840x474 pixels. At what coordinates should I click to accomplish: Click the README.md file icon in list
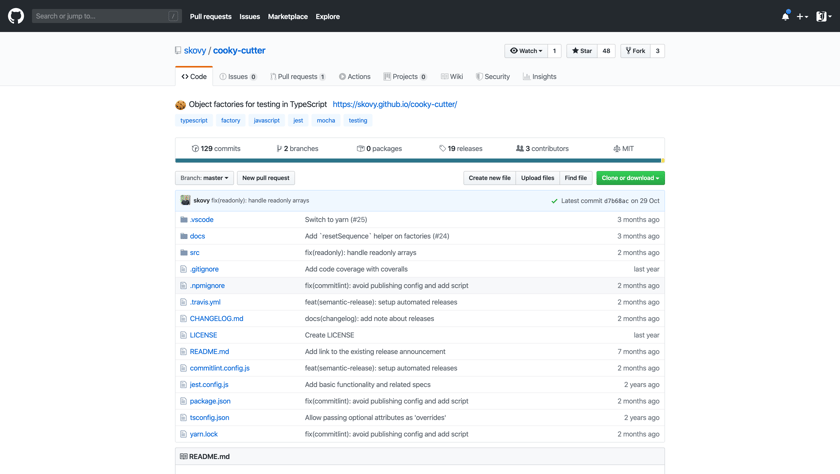(184, 352)
